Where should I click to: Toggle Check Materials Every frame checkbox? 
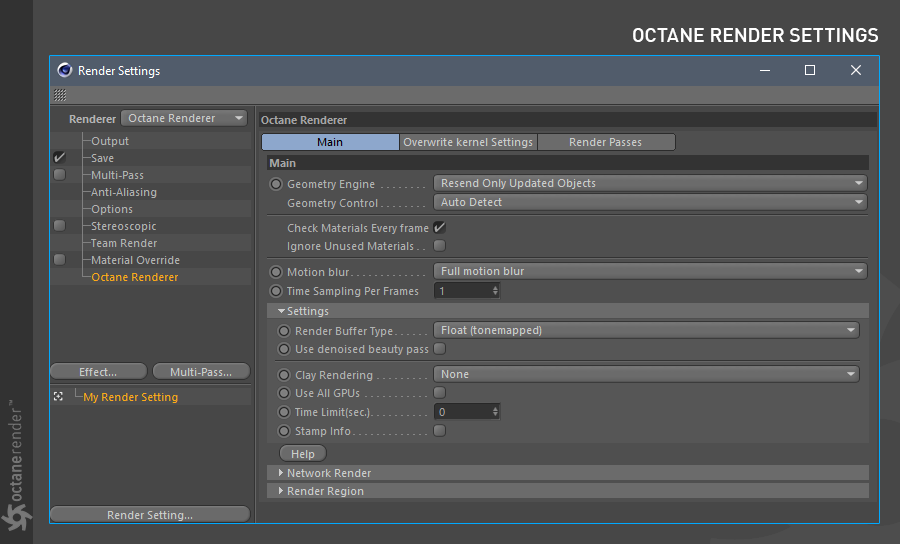pos(440,228)
